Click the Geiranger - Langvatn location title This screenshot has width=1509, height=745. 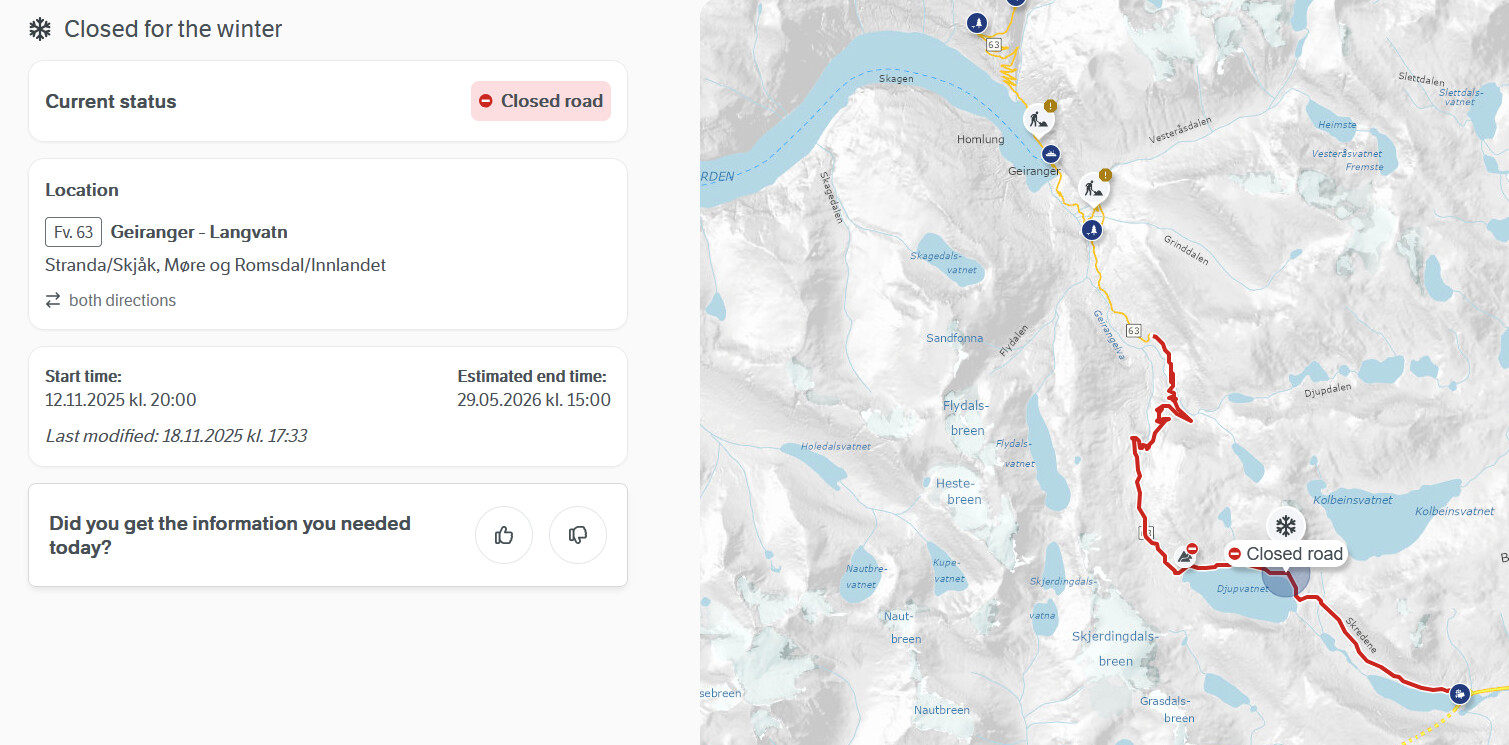pos(199,232)
